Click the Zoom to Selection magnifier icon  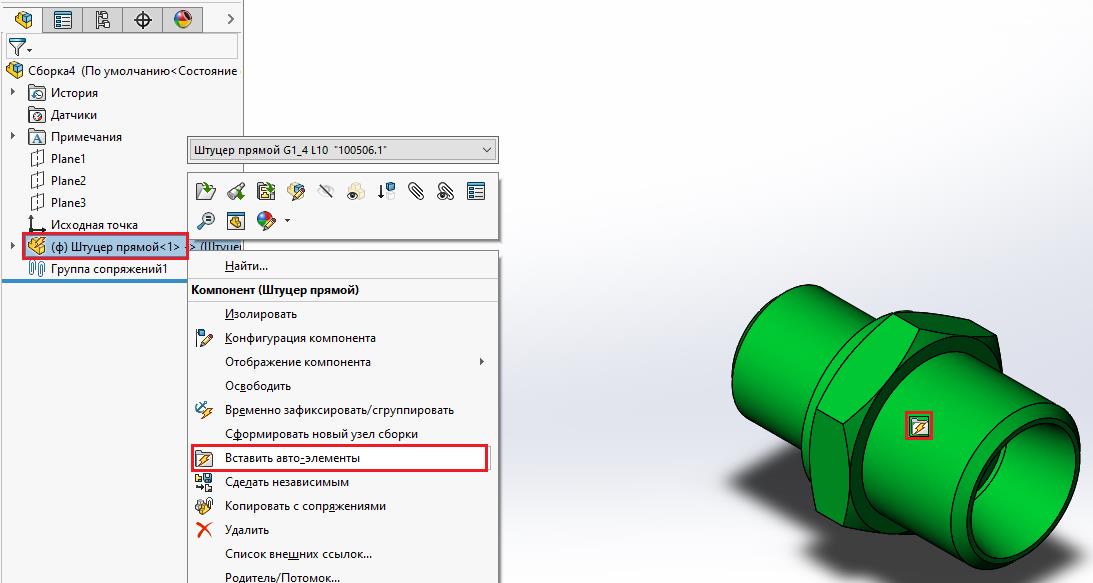pyautogui.click(x=206, y=221)
